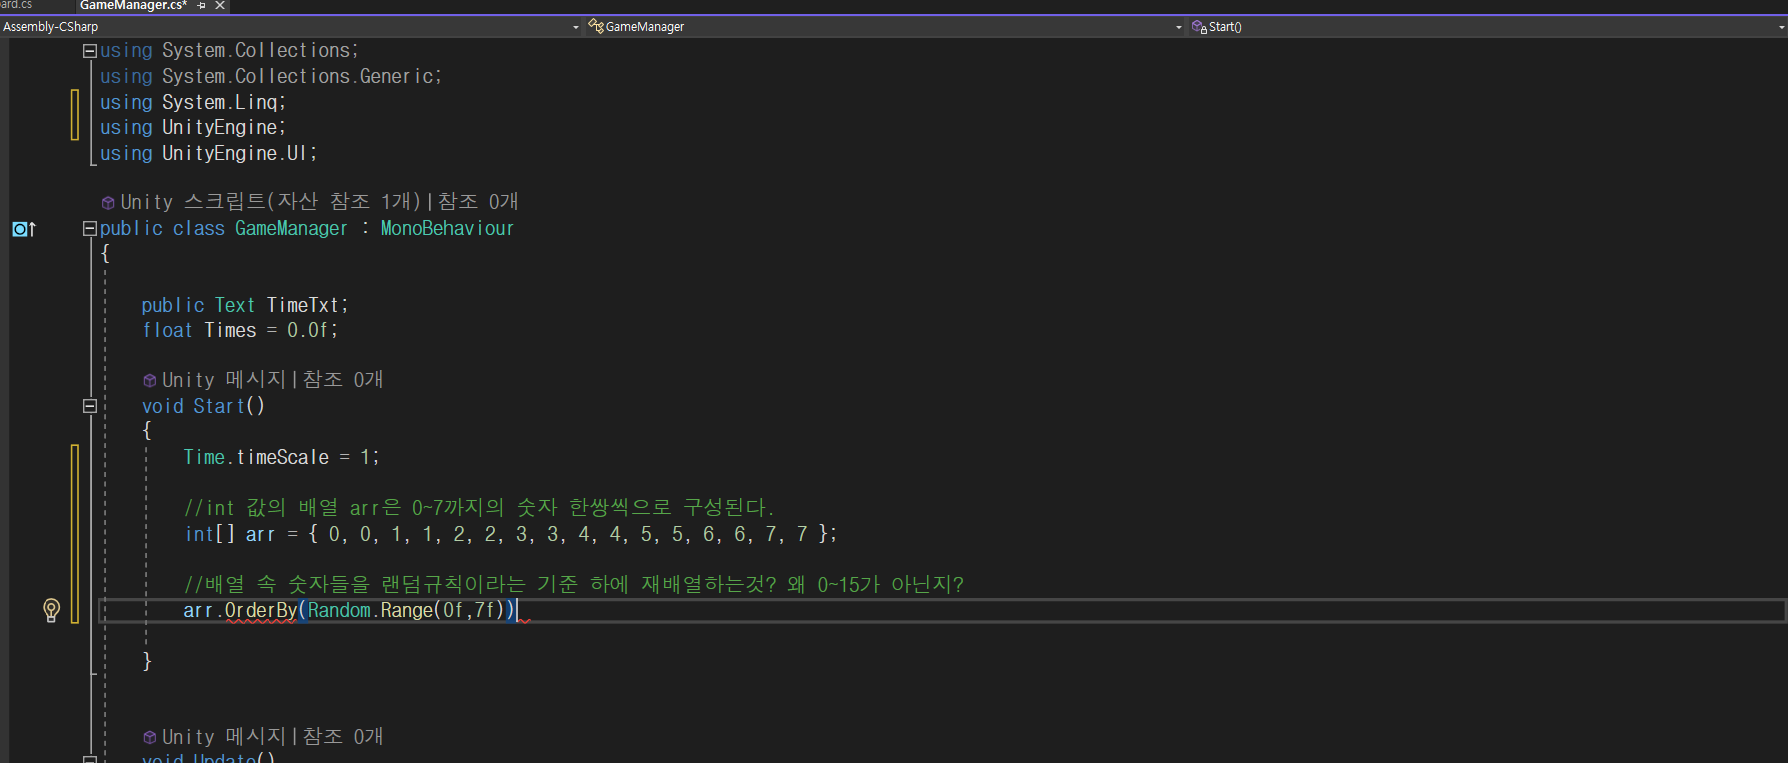Click the 'float Times = 0.0f;' field
This screenshot has width=1788, height=763.
240,331
